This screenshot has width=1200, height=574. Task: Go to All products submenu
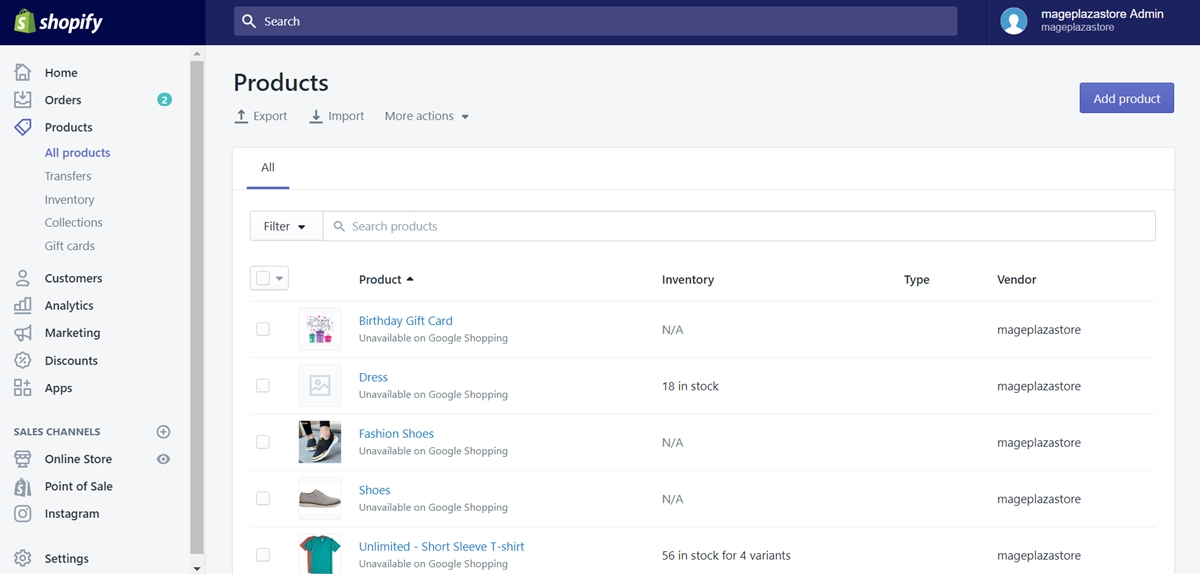pos(77,153)
